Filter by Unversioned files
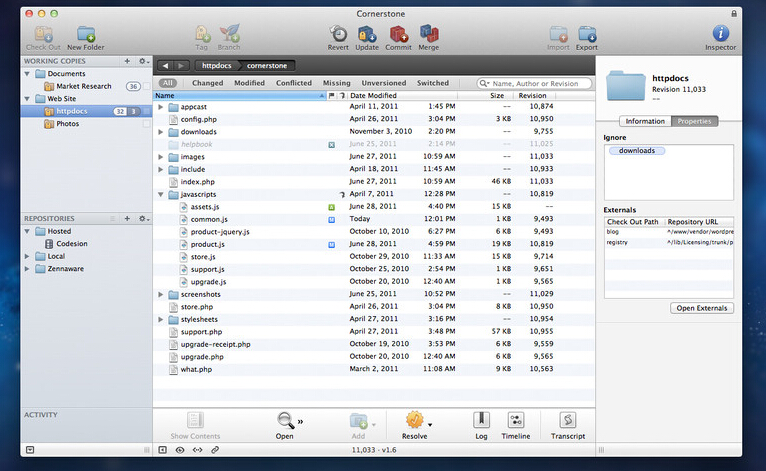766x471 pixels. (x=383, y=83)
